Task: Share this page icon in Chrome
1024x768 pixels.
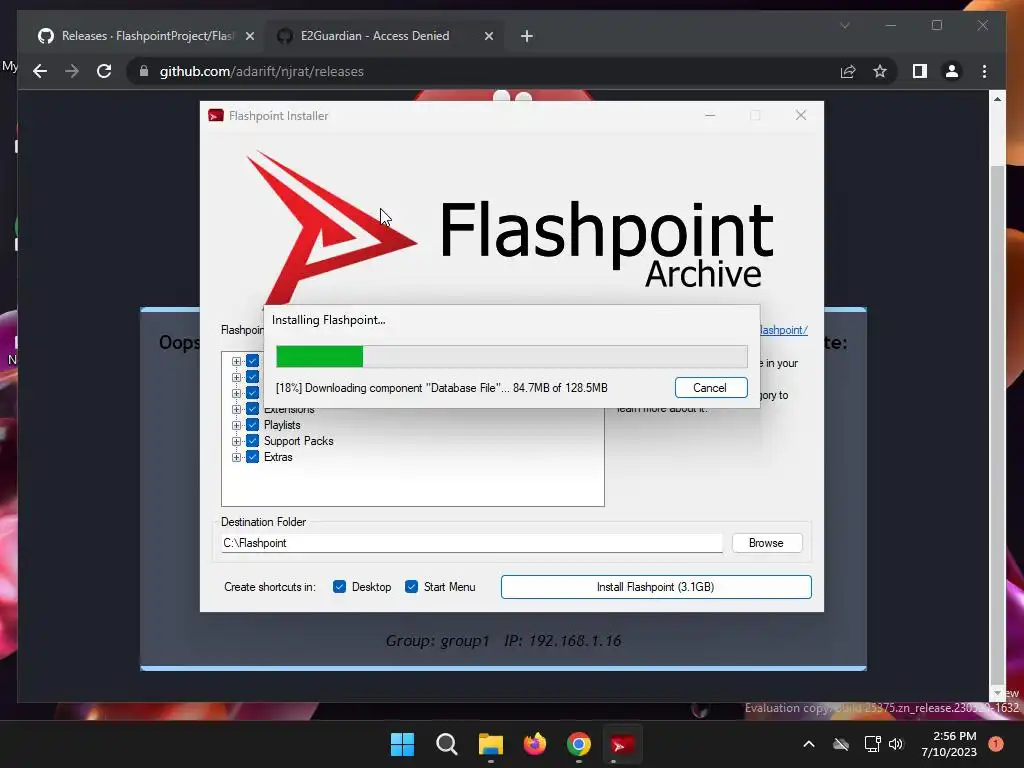Action: pos(848,71)
